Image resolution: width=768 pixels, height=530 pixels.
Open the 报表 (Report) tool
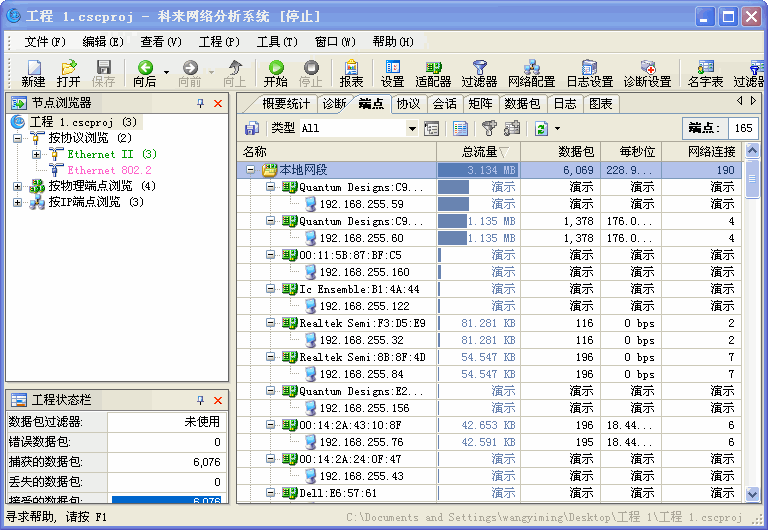tap(351, 73)
